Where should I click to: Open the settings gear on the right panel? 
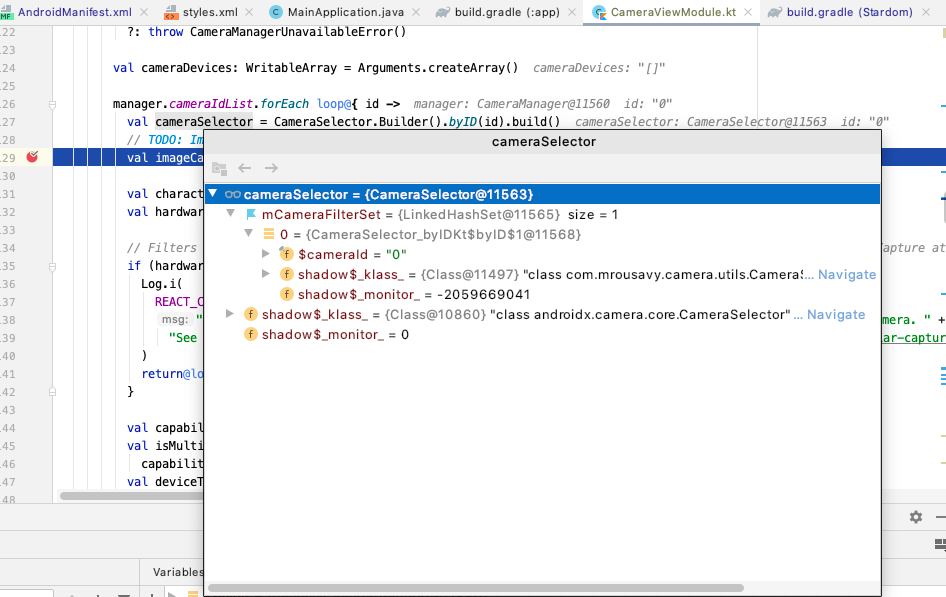pyautogui.click(x=915, y=516)
